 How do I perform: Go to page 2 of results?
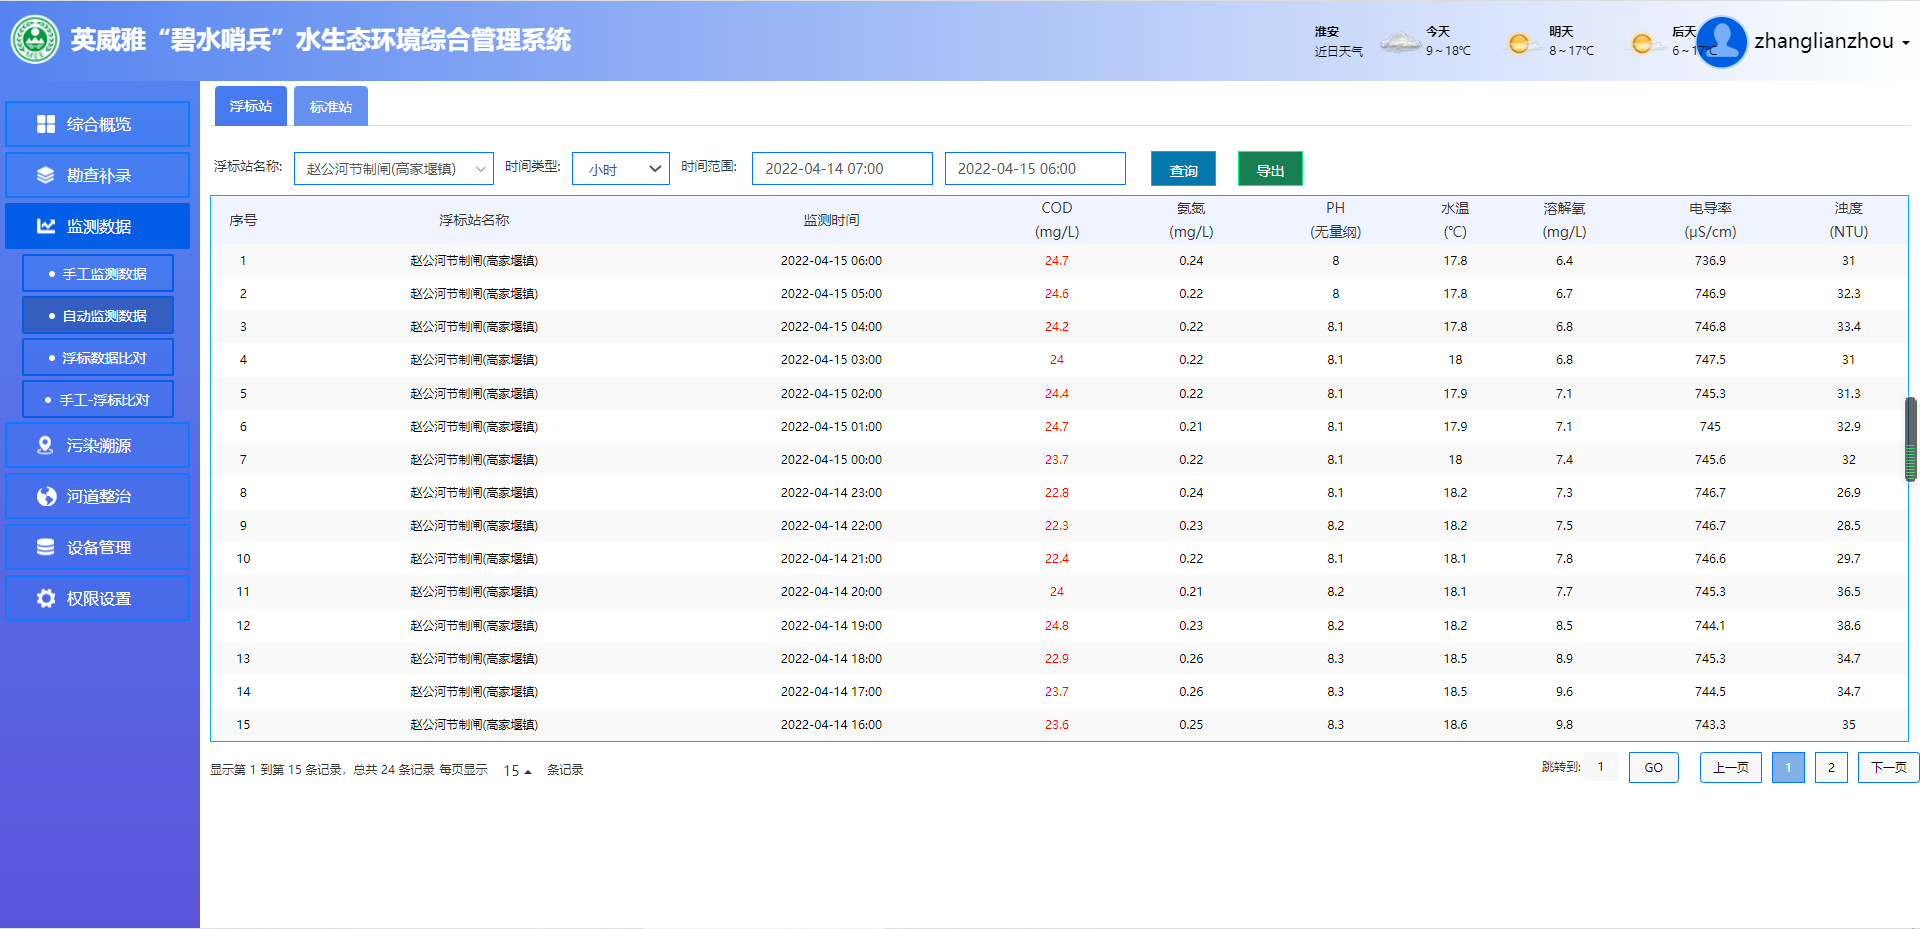tap(1830, 767)
